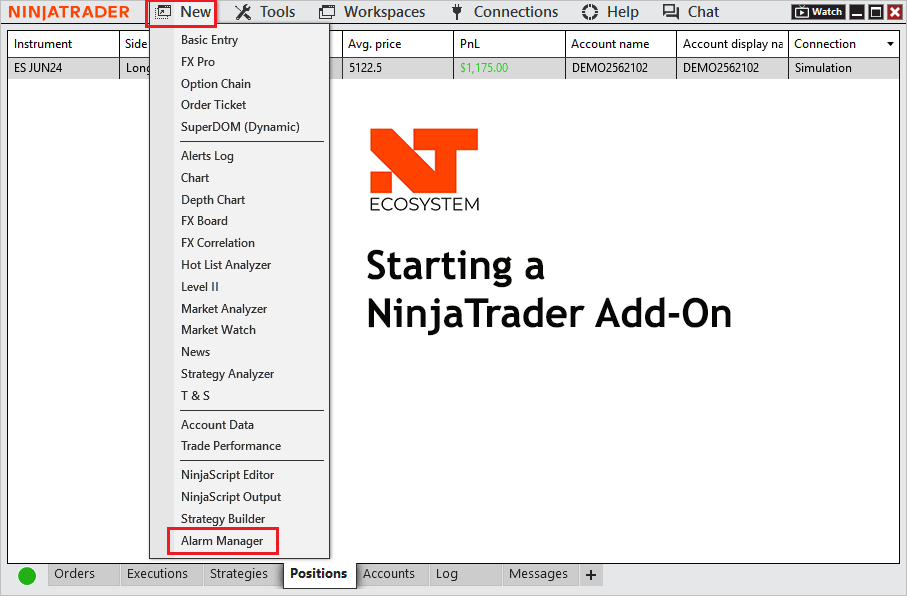
Task: Click the Workspaces icon
Action: pos(327,12)
